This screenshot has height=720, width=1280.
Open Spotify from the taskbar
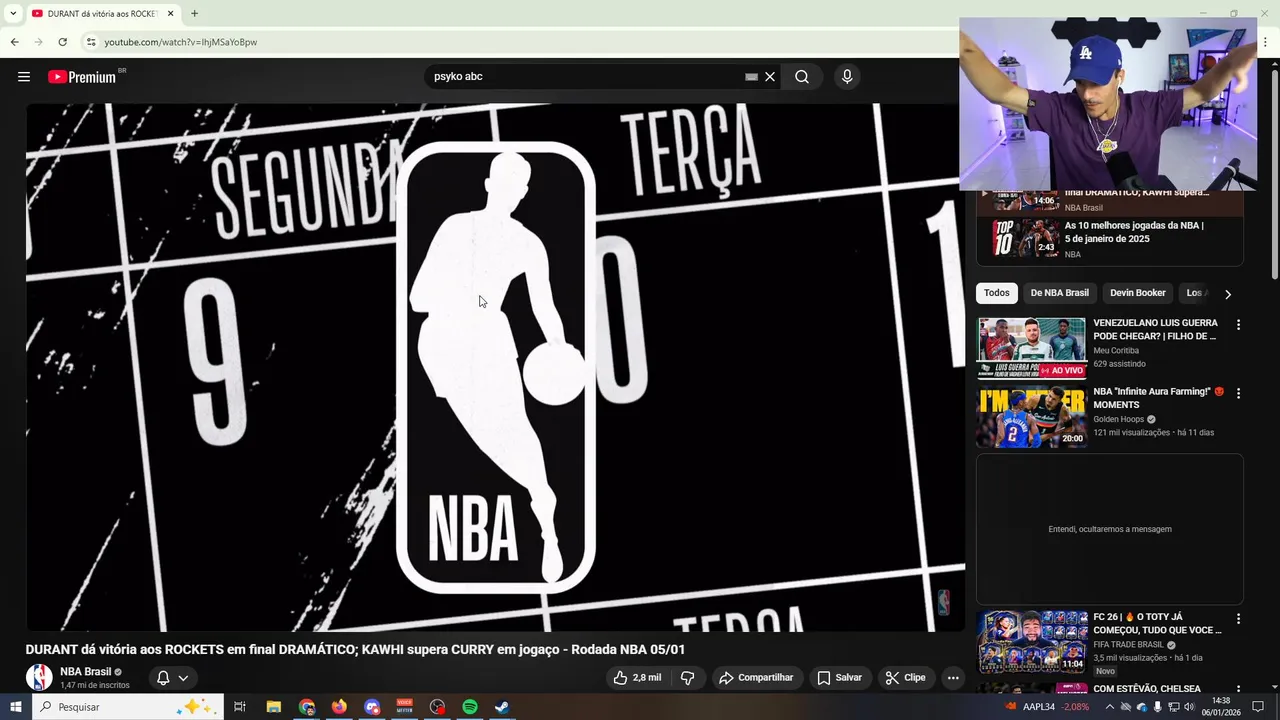[470, 707]
